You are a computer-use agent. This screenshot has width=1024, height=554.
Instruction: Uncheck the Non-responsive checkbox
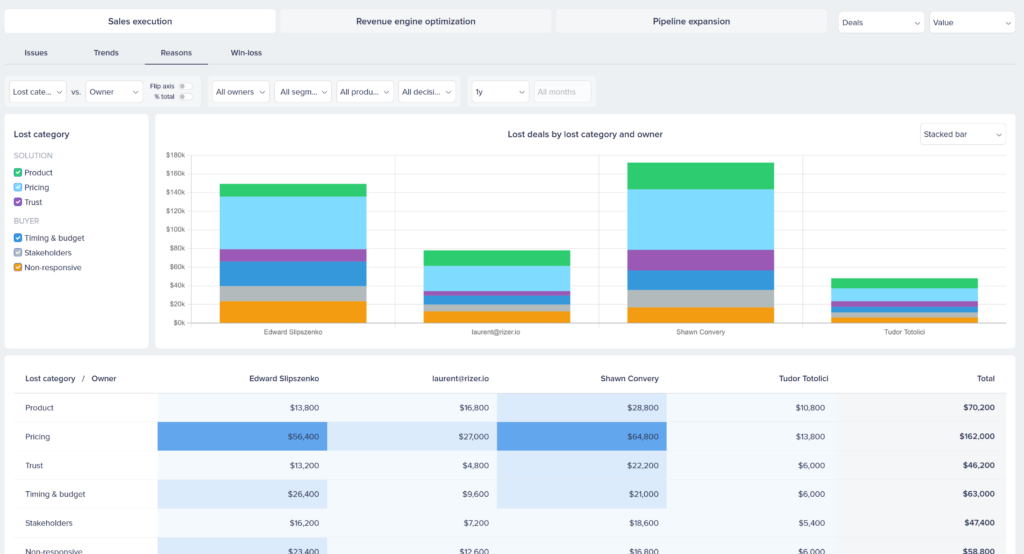click(x=18, y=268)
